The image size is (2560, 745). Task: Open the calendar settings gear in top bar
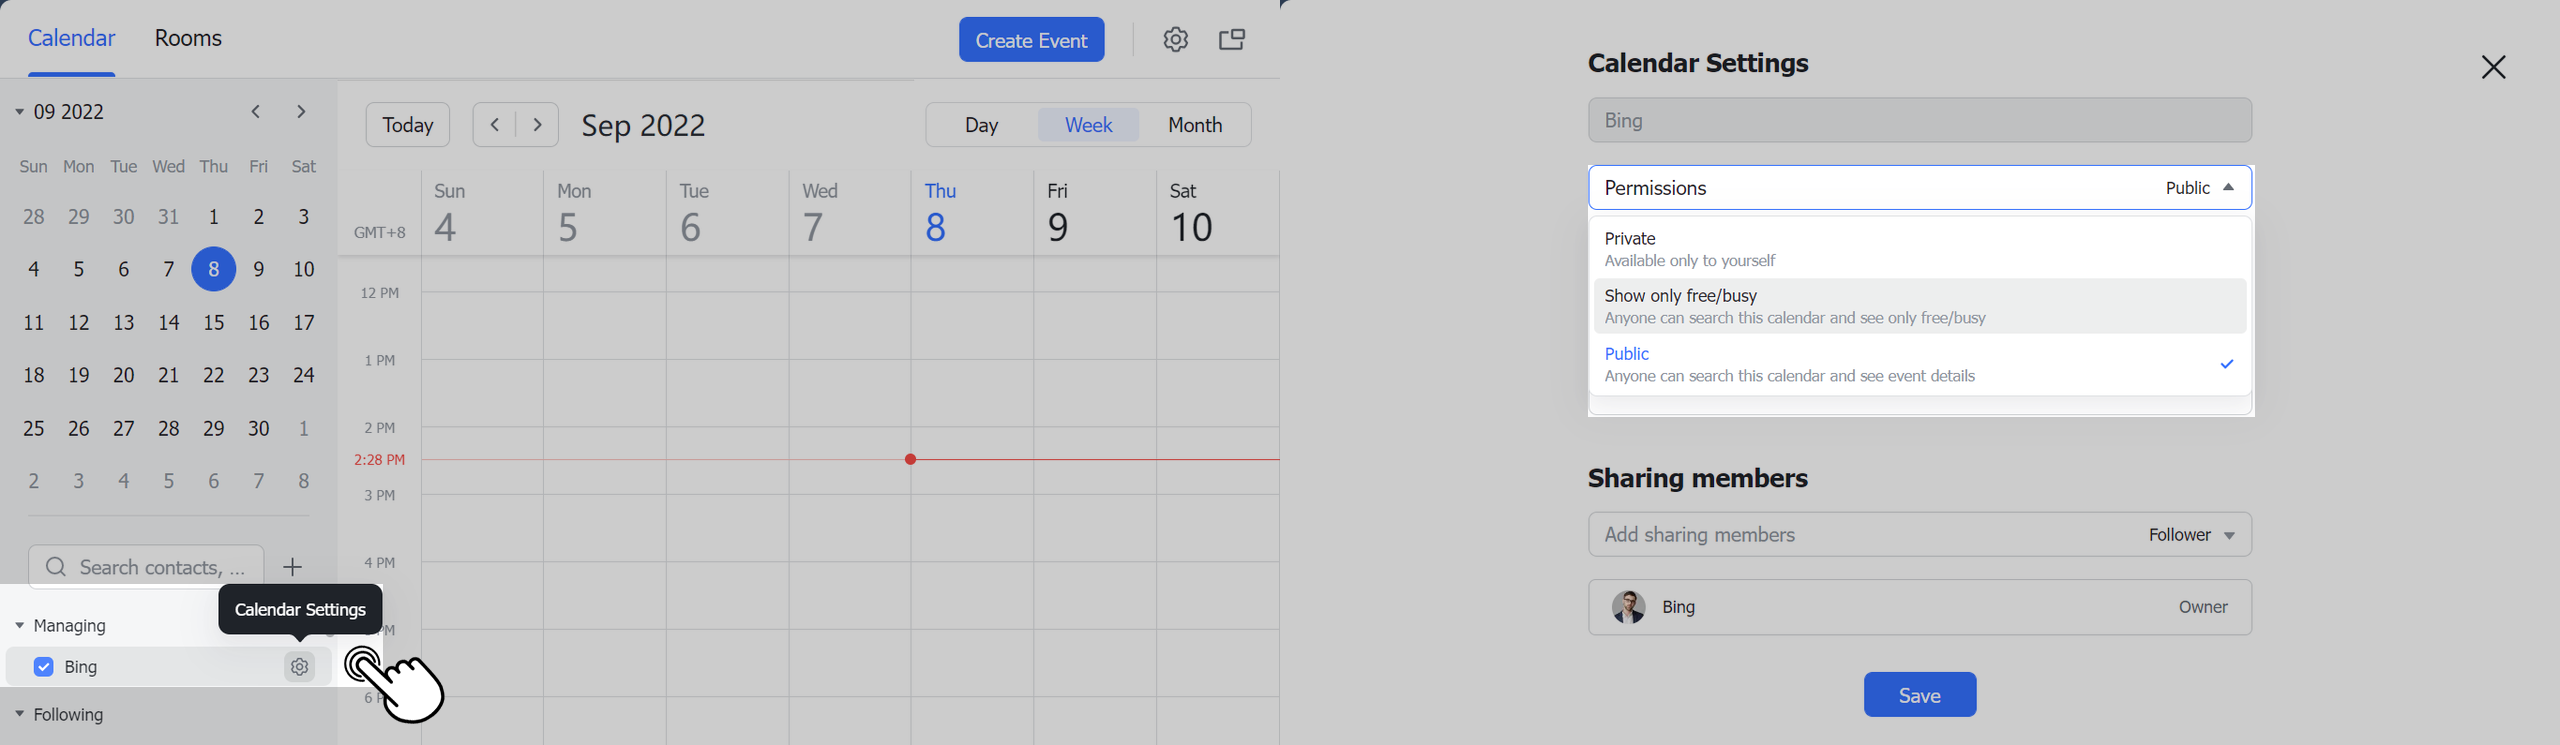[1175, 40]
